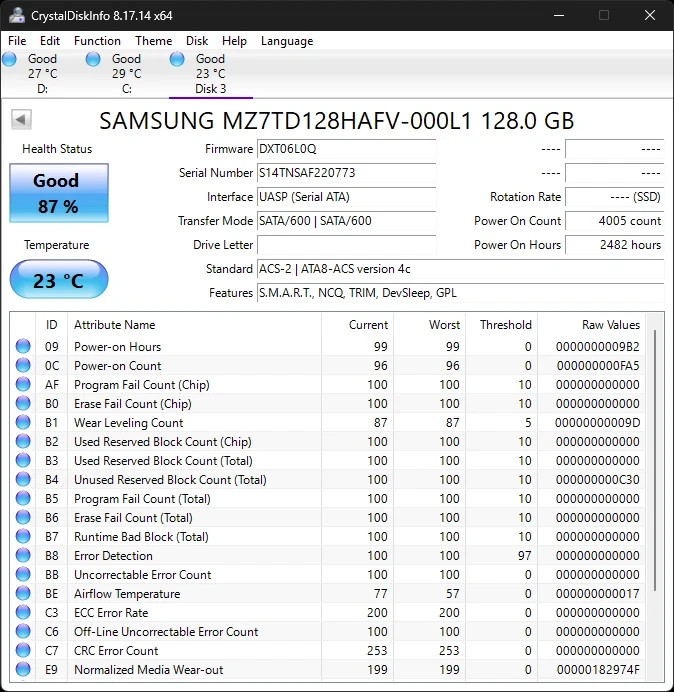The height and width of the screenshot is (692, 674).
Task: Click the Transfer Mode field
Action: coord(346,221)
